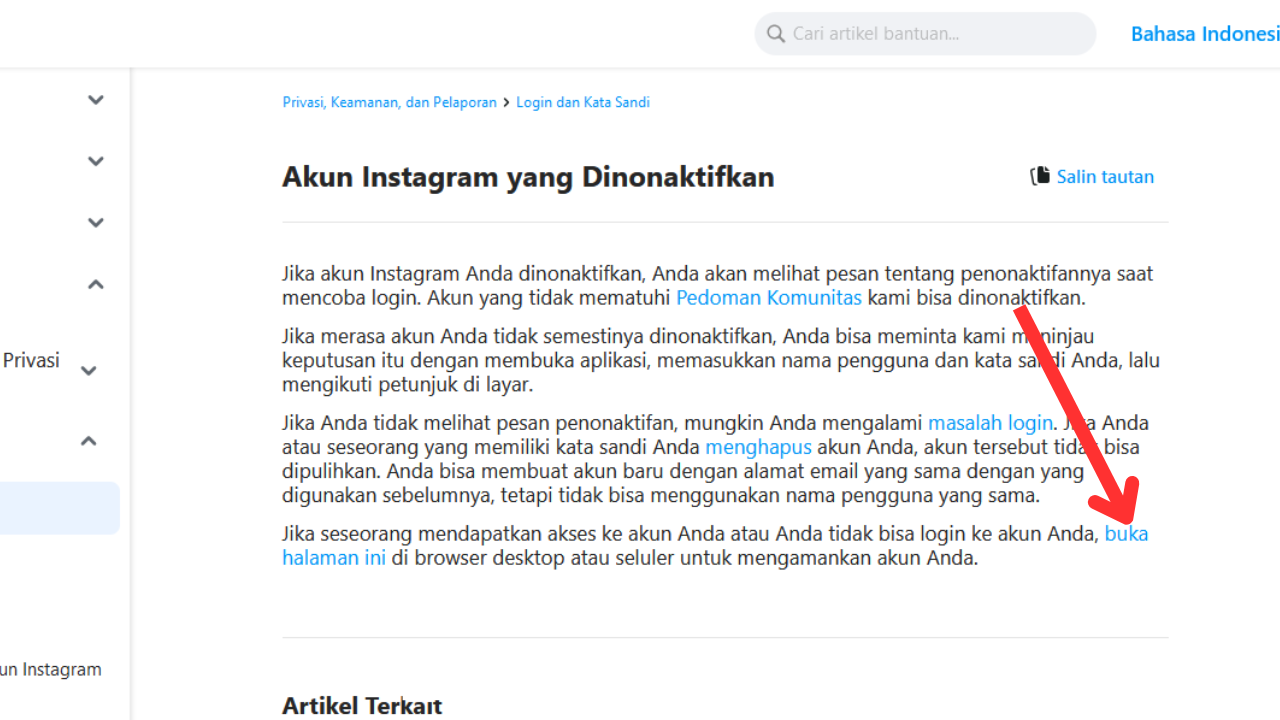This screenshot has height=720, width=1280.
Task: Click the Salin tautan link
Action: click(1105, 177)
